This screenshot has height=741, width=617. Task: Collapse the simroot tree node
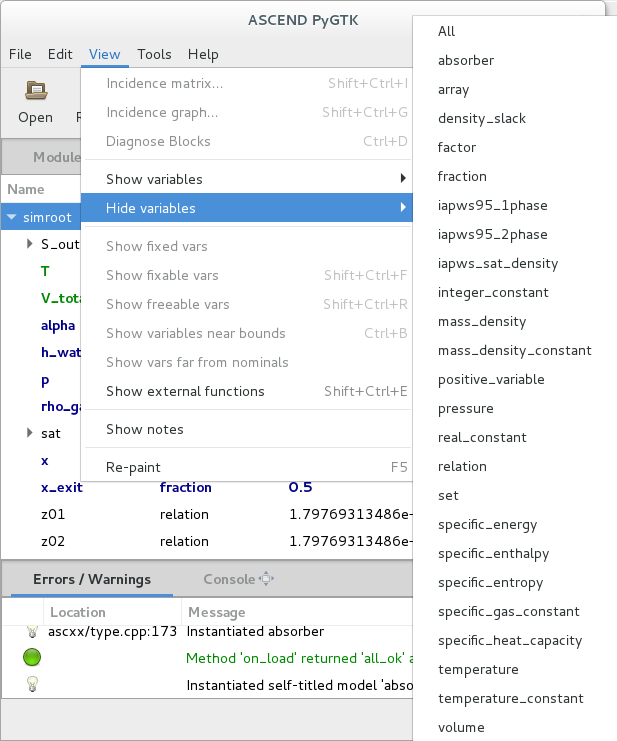12,217
